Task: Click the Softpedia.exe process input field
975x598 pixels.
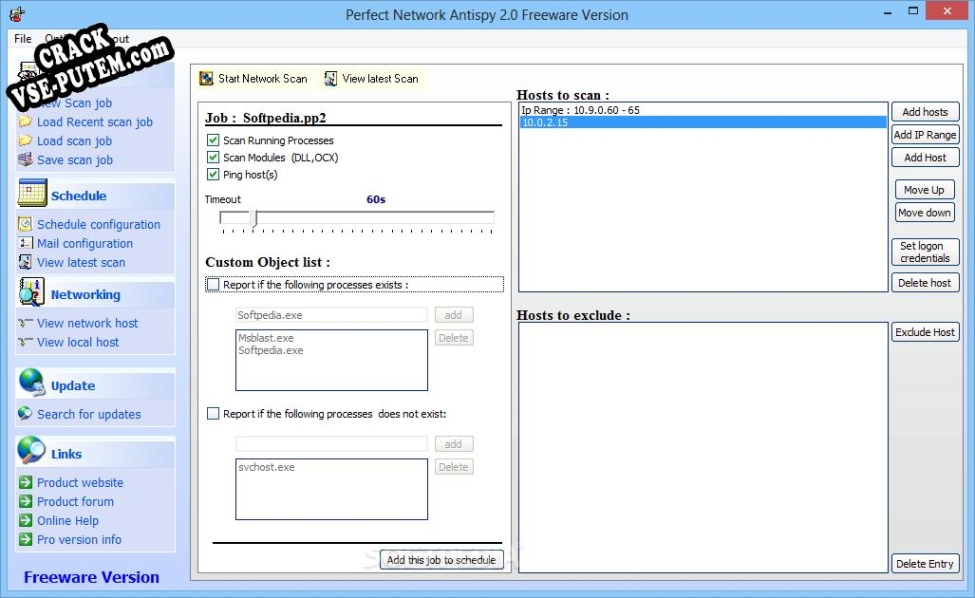Action: (x=331, y=315)
